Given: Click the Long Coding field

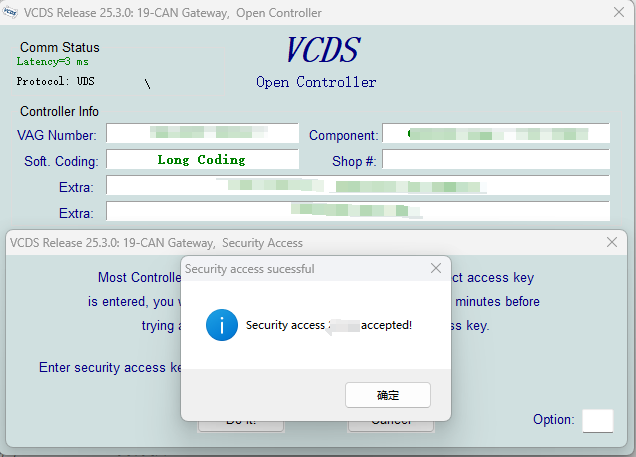Looking at the screenshot, I should coord(202,160).
